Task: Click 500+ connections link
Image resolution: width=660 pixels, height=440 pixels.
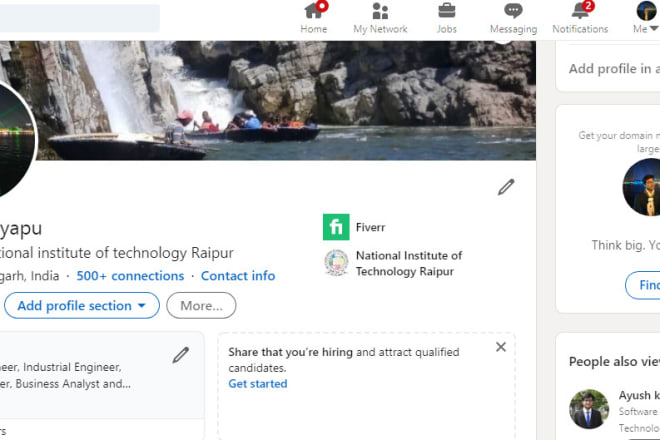Action: (130, 276)
